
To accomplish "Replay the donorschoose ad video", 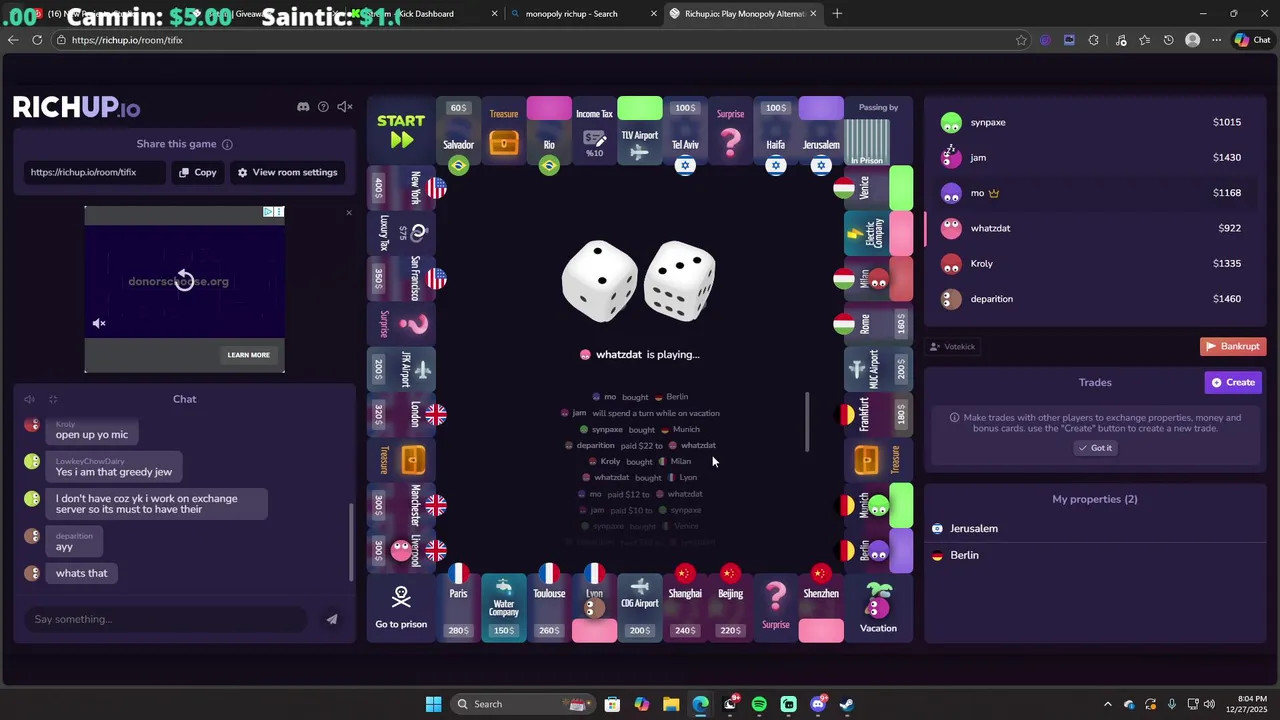I will coord(184,279).
